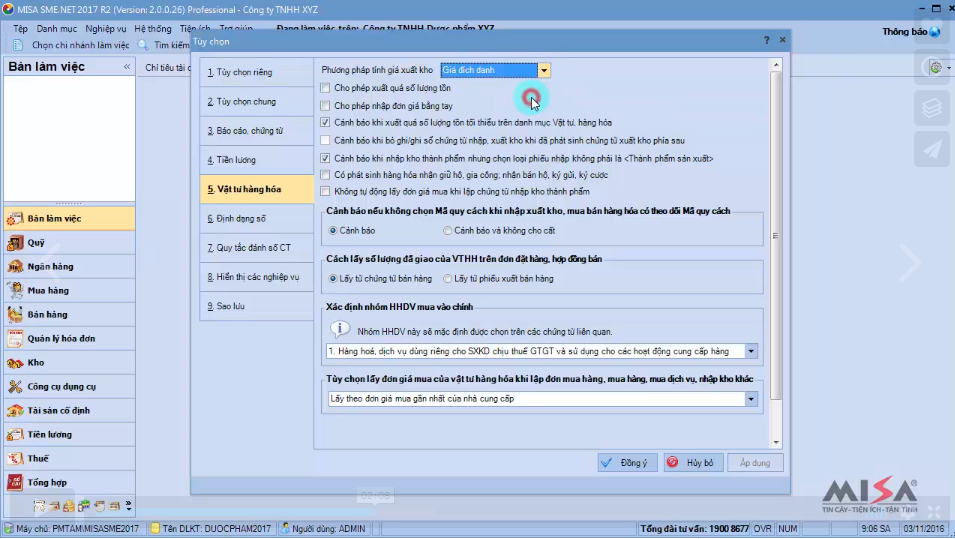Open the Công cụ dụng cụ icon

pos(15,387)
